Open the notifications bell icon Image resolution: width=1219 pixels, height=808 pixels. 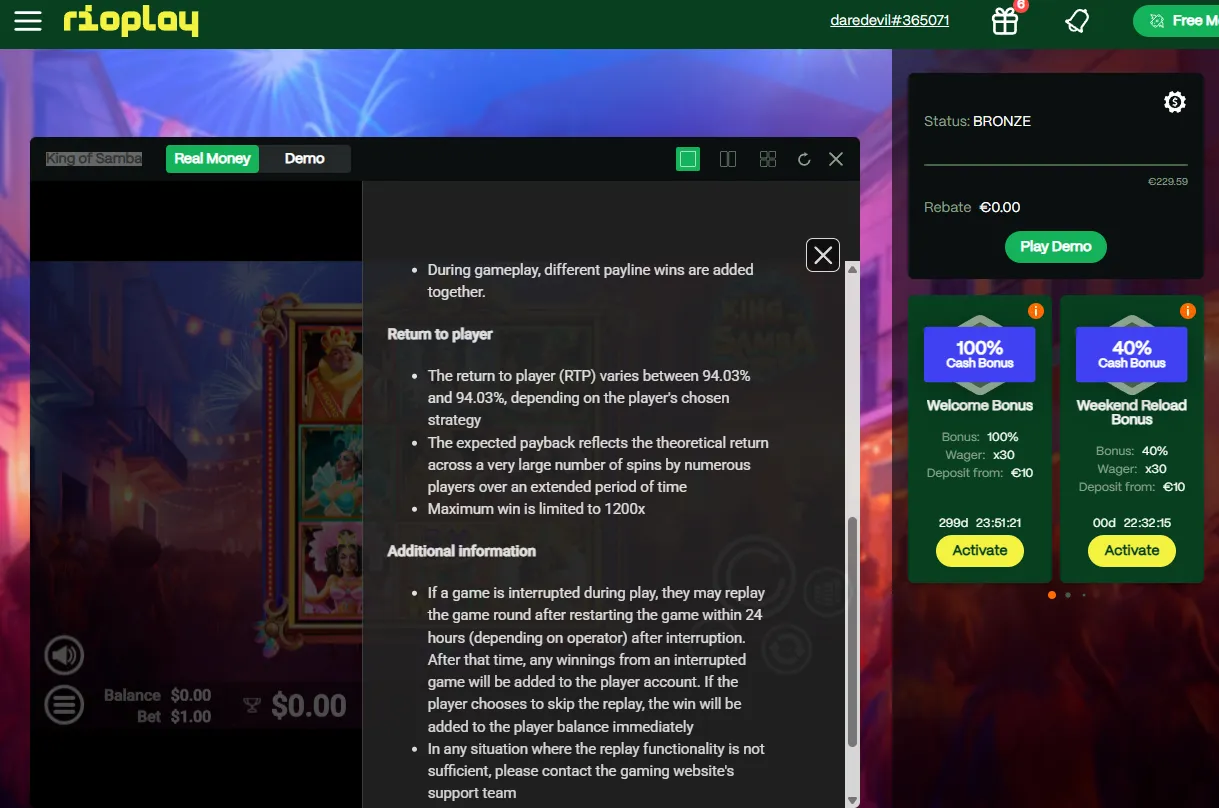pos(1077,21)
